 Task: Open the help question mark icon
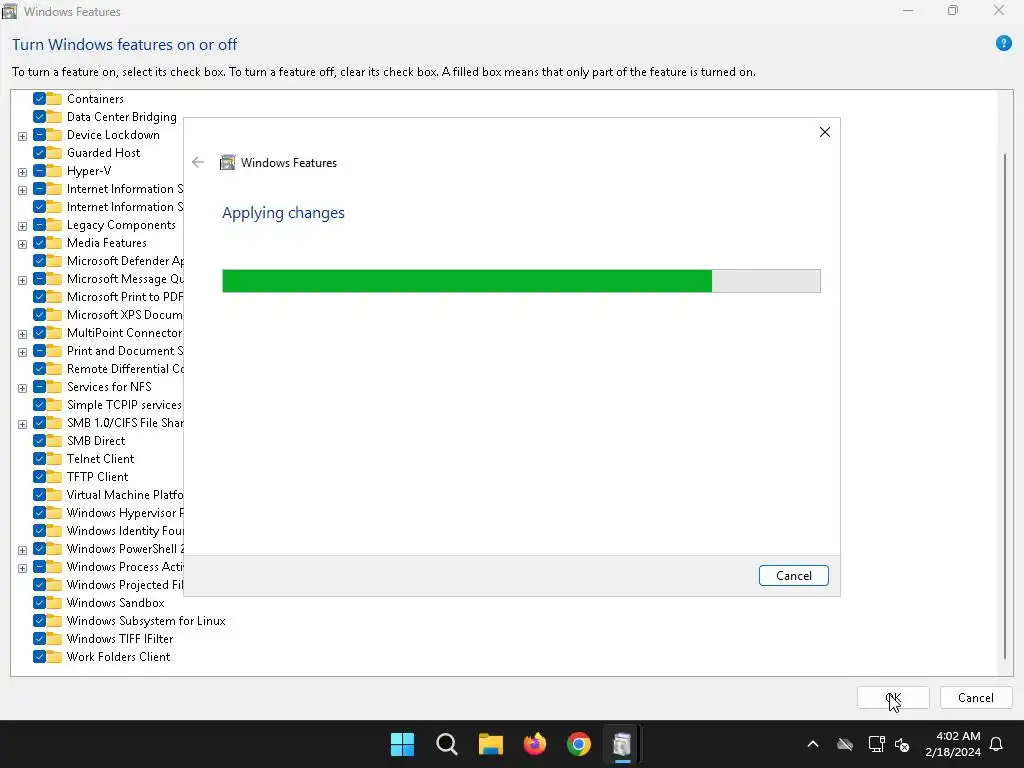[x=1003, y=44]
